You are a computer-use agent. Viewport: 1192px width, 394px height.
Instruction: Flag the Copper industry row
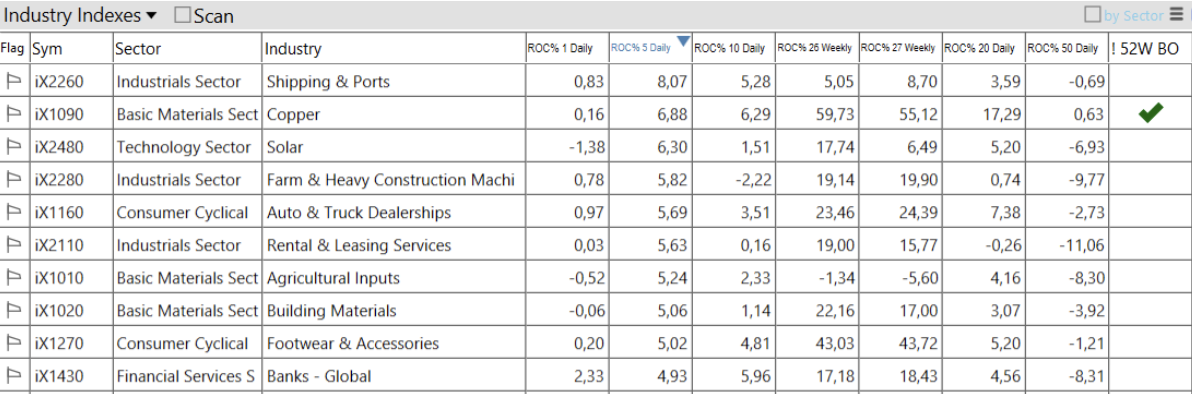[13, 114]
